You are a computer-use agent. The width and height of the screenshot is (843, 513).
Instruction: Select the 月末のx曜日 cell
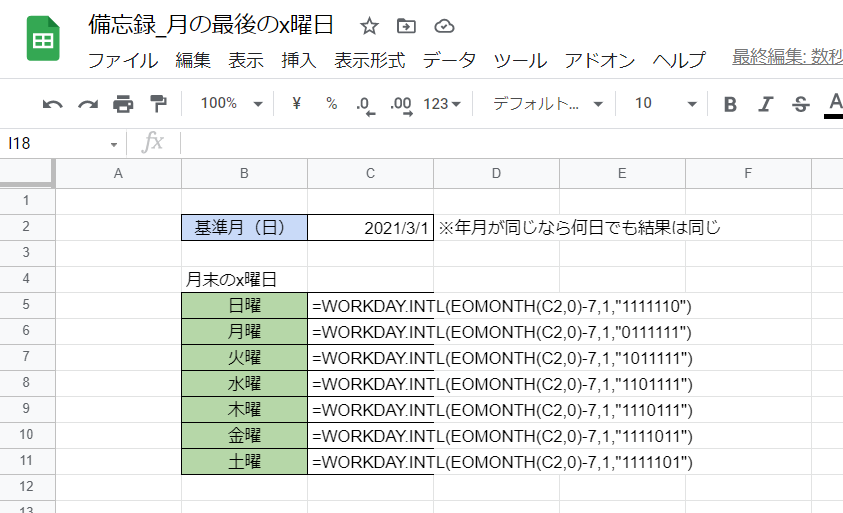(x=244, y=280)
